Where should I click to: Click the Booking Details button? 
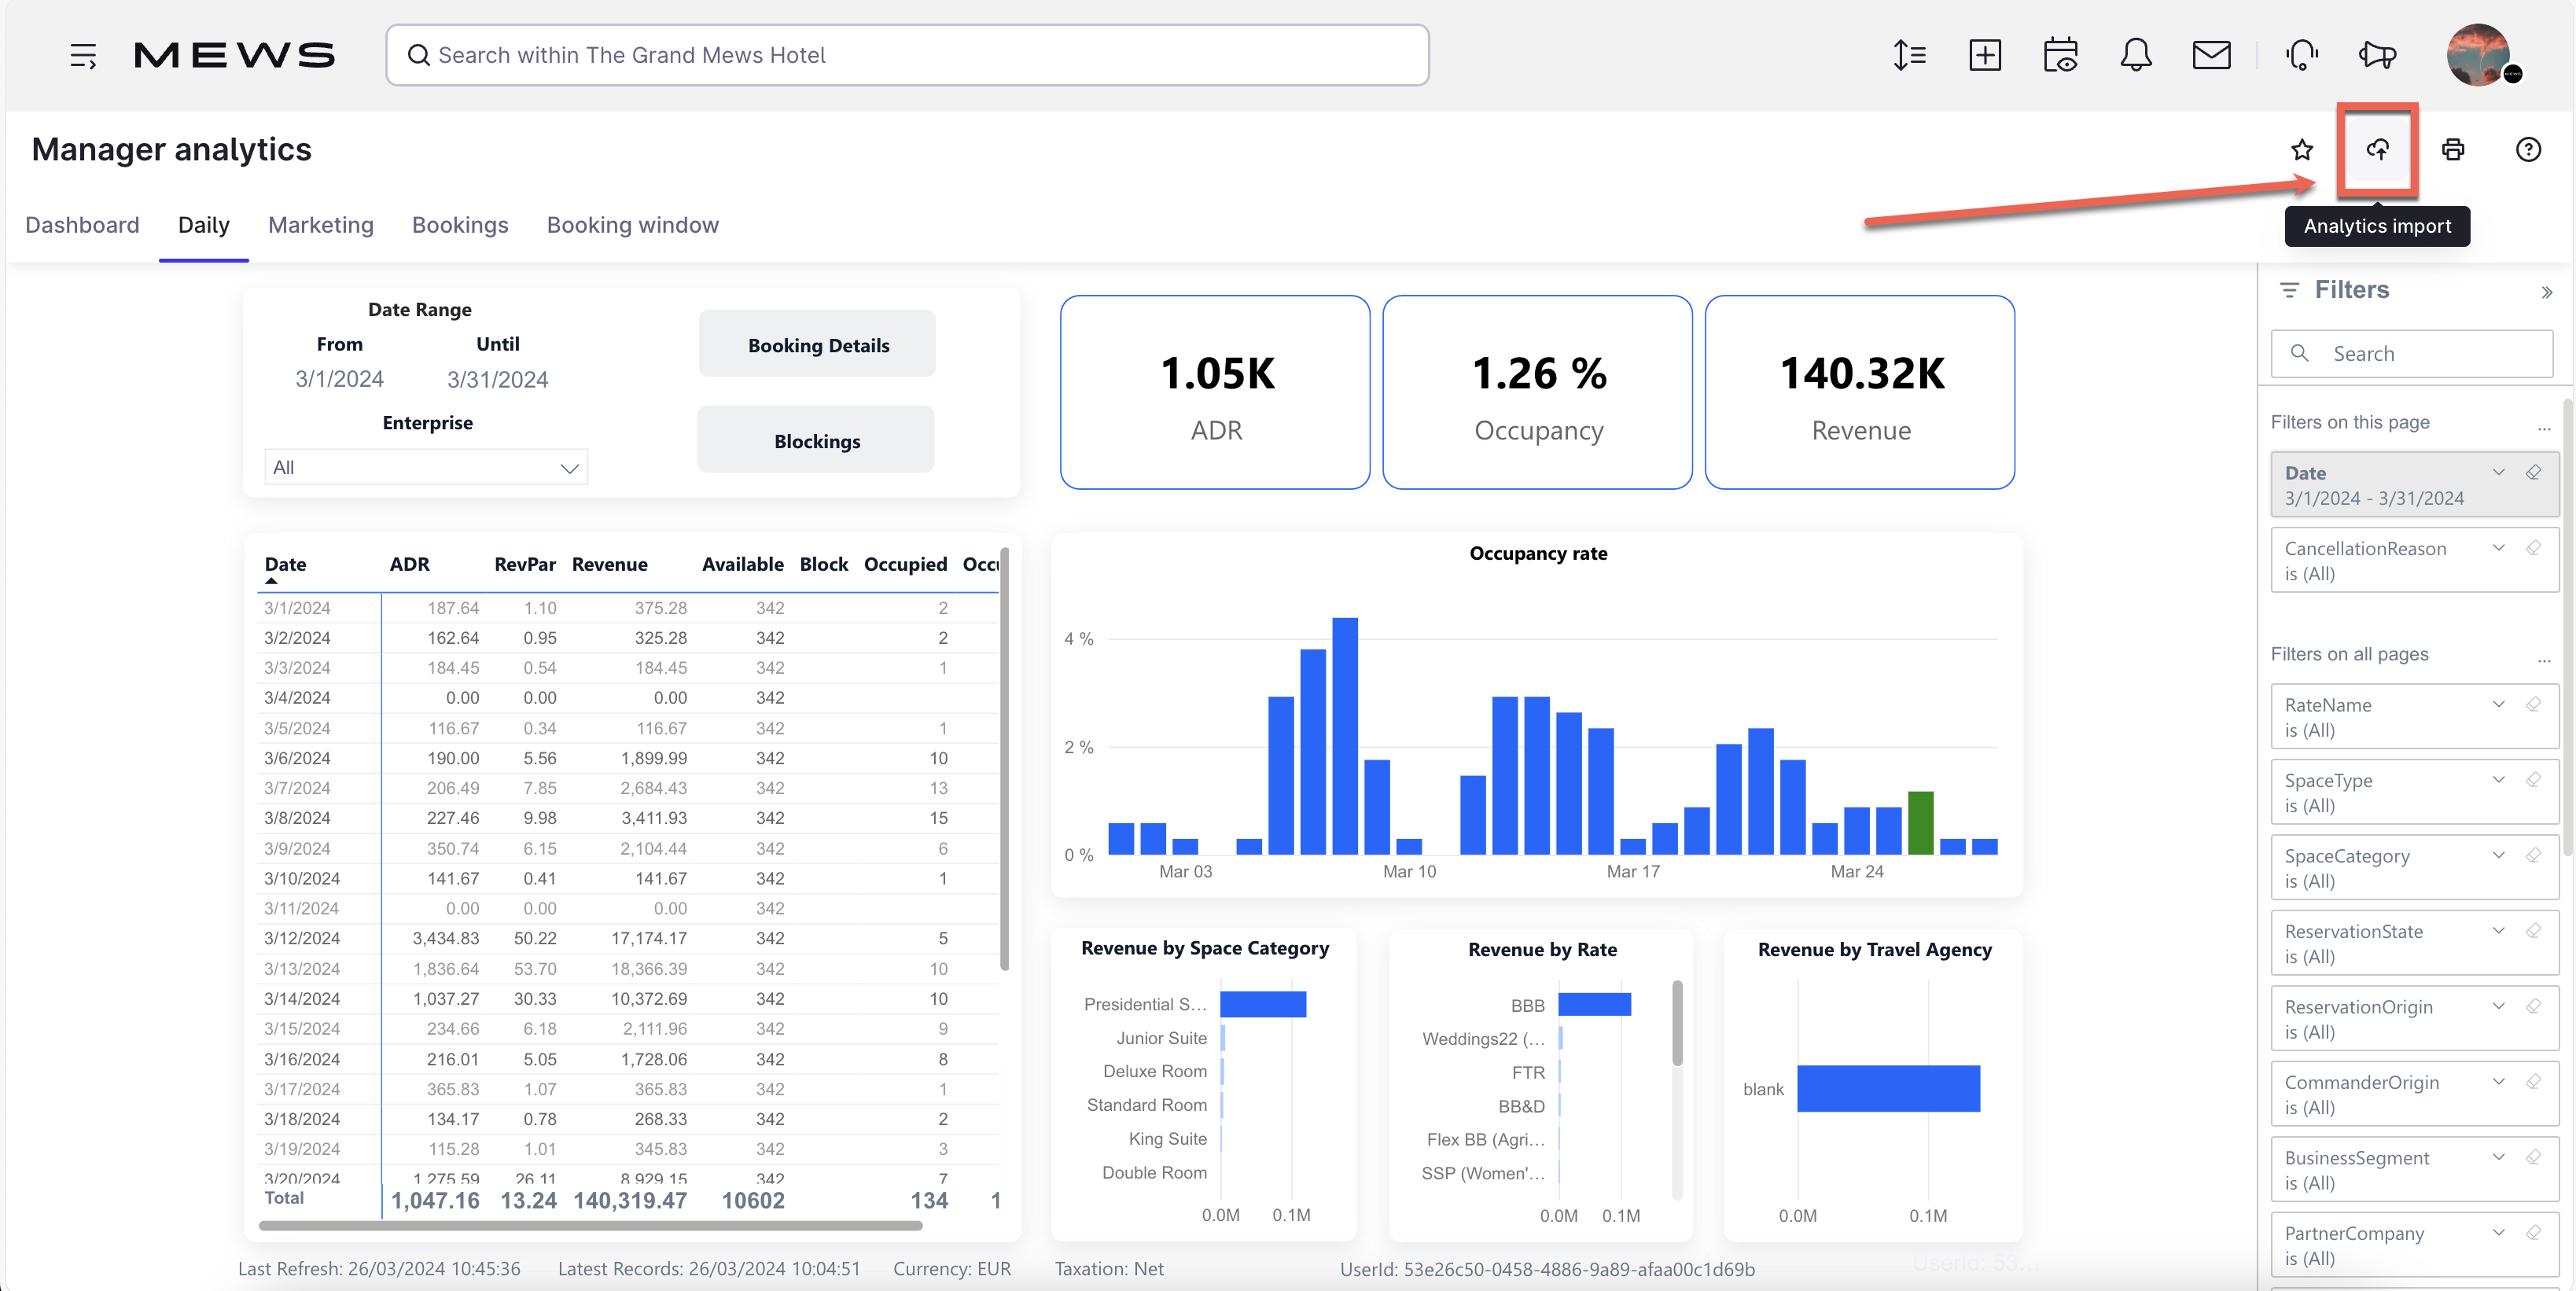point(817,344)
